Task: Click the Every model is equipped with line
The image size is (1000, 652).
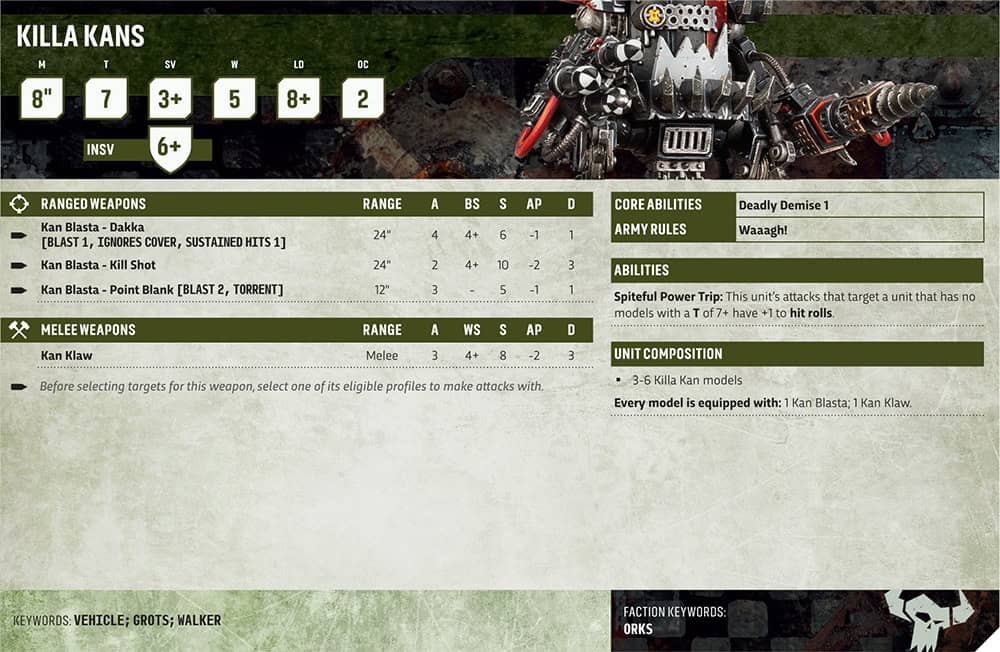Action: (x=763, y=403)
